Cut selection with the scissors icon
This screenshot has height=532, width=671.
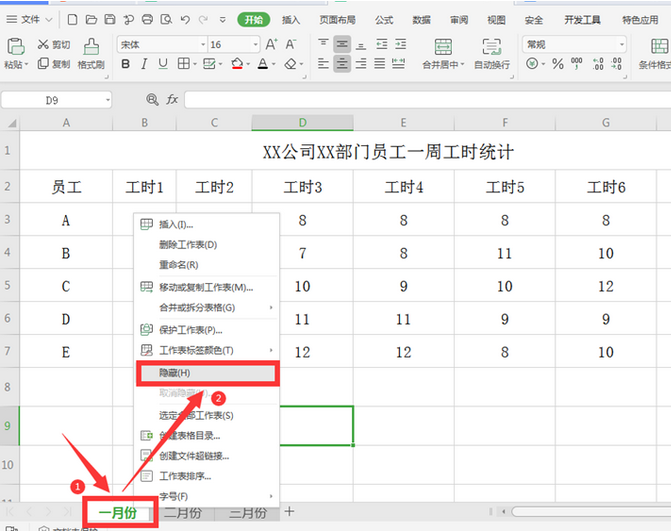pyautogui.click(x=43, y=44)
